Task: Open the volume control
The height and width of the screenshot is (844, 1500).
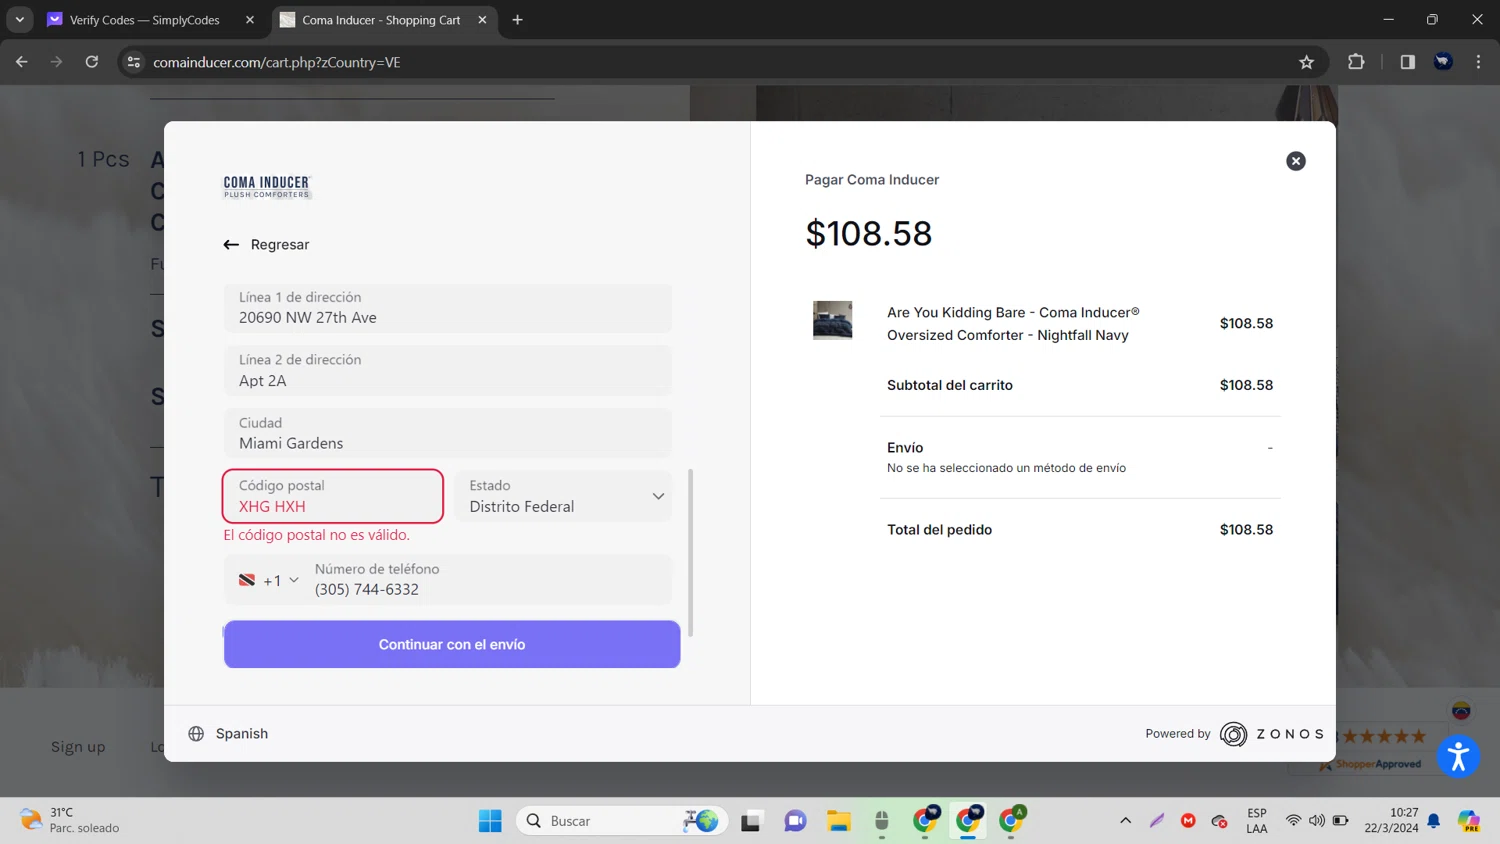Action: 1317,821
